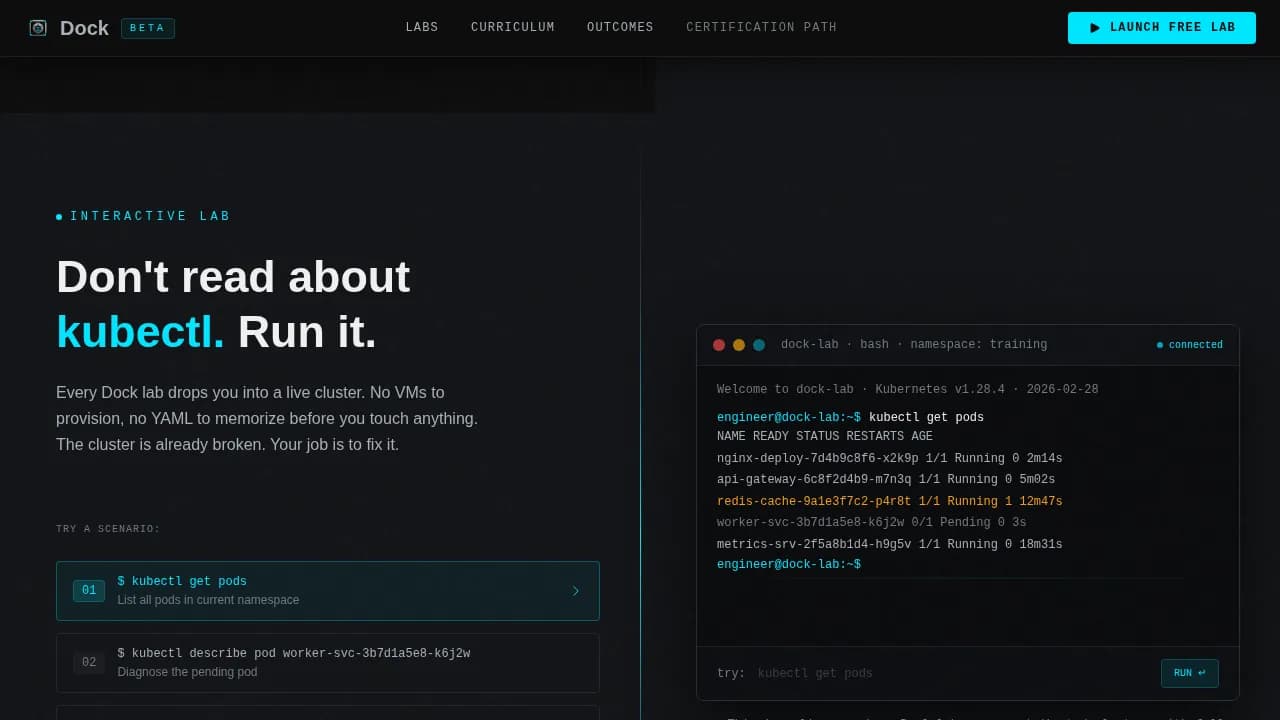
Task: Open the Labs nav item
Action: pyautogui.click(x=422, y=28)
